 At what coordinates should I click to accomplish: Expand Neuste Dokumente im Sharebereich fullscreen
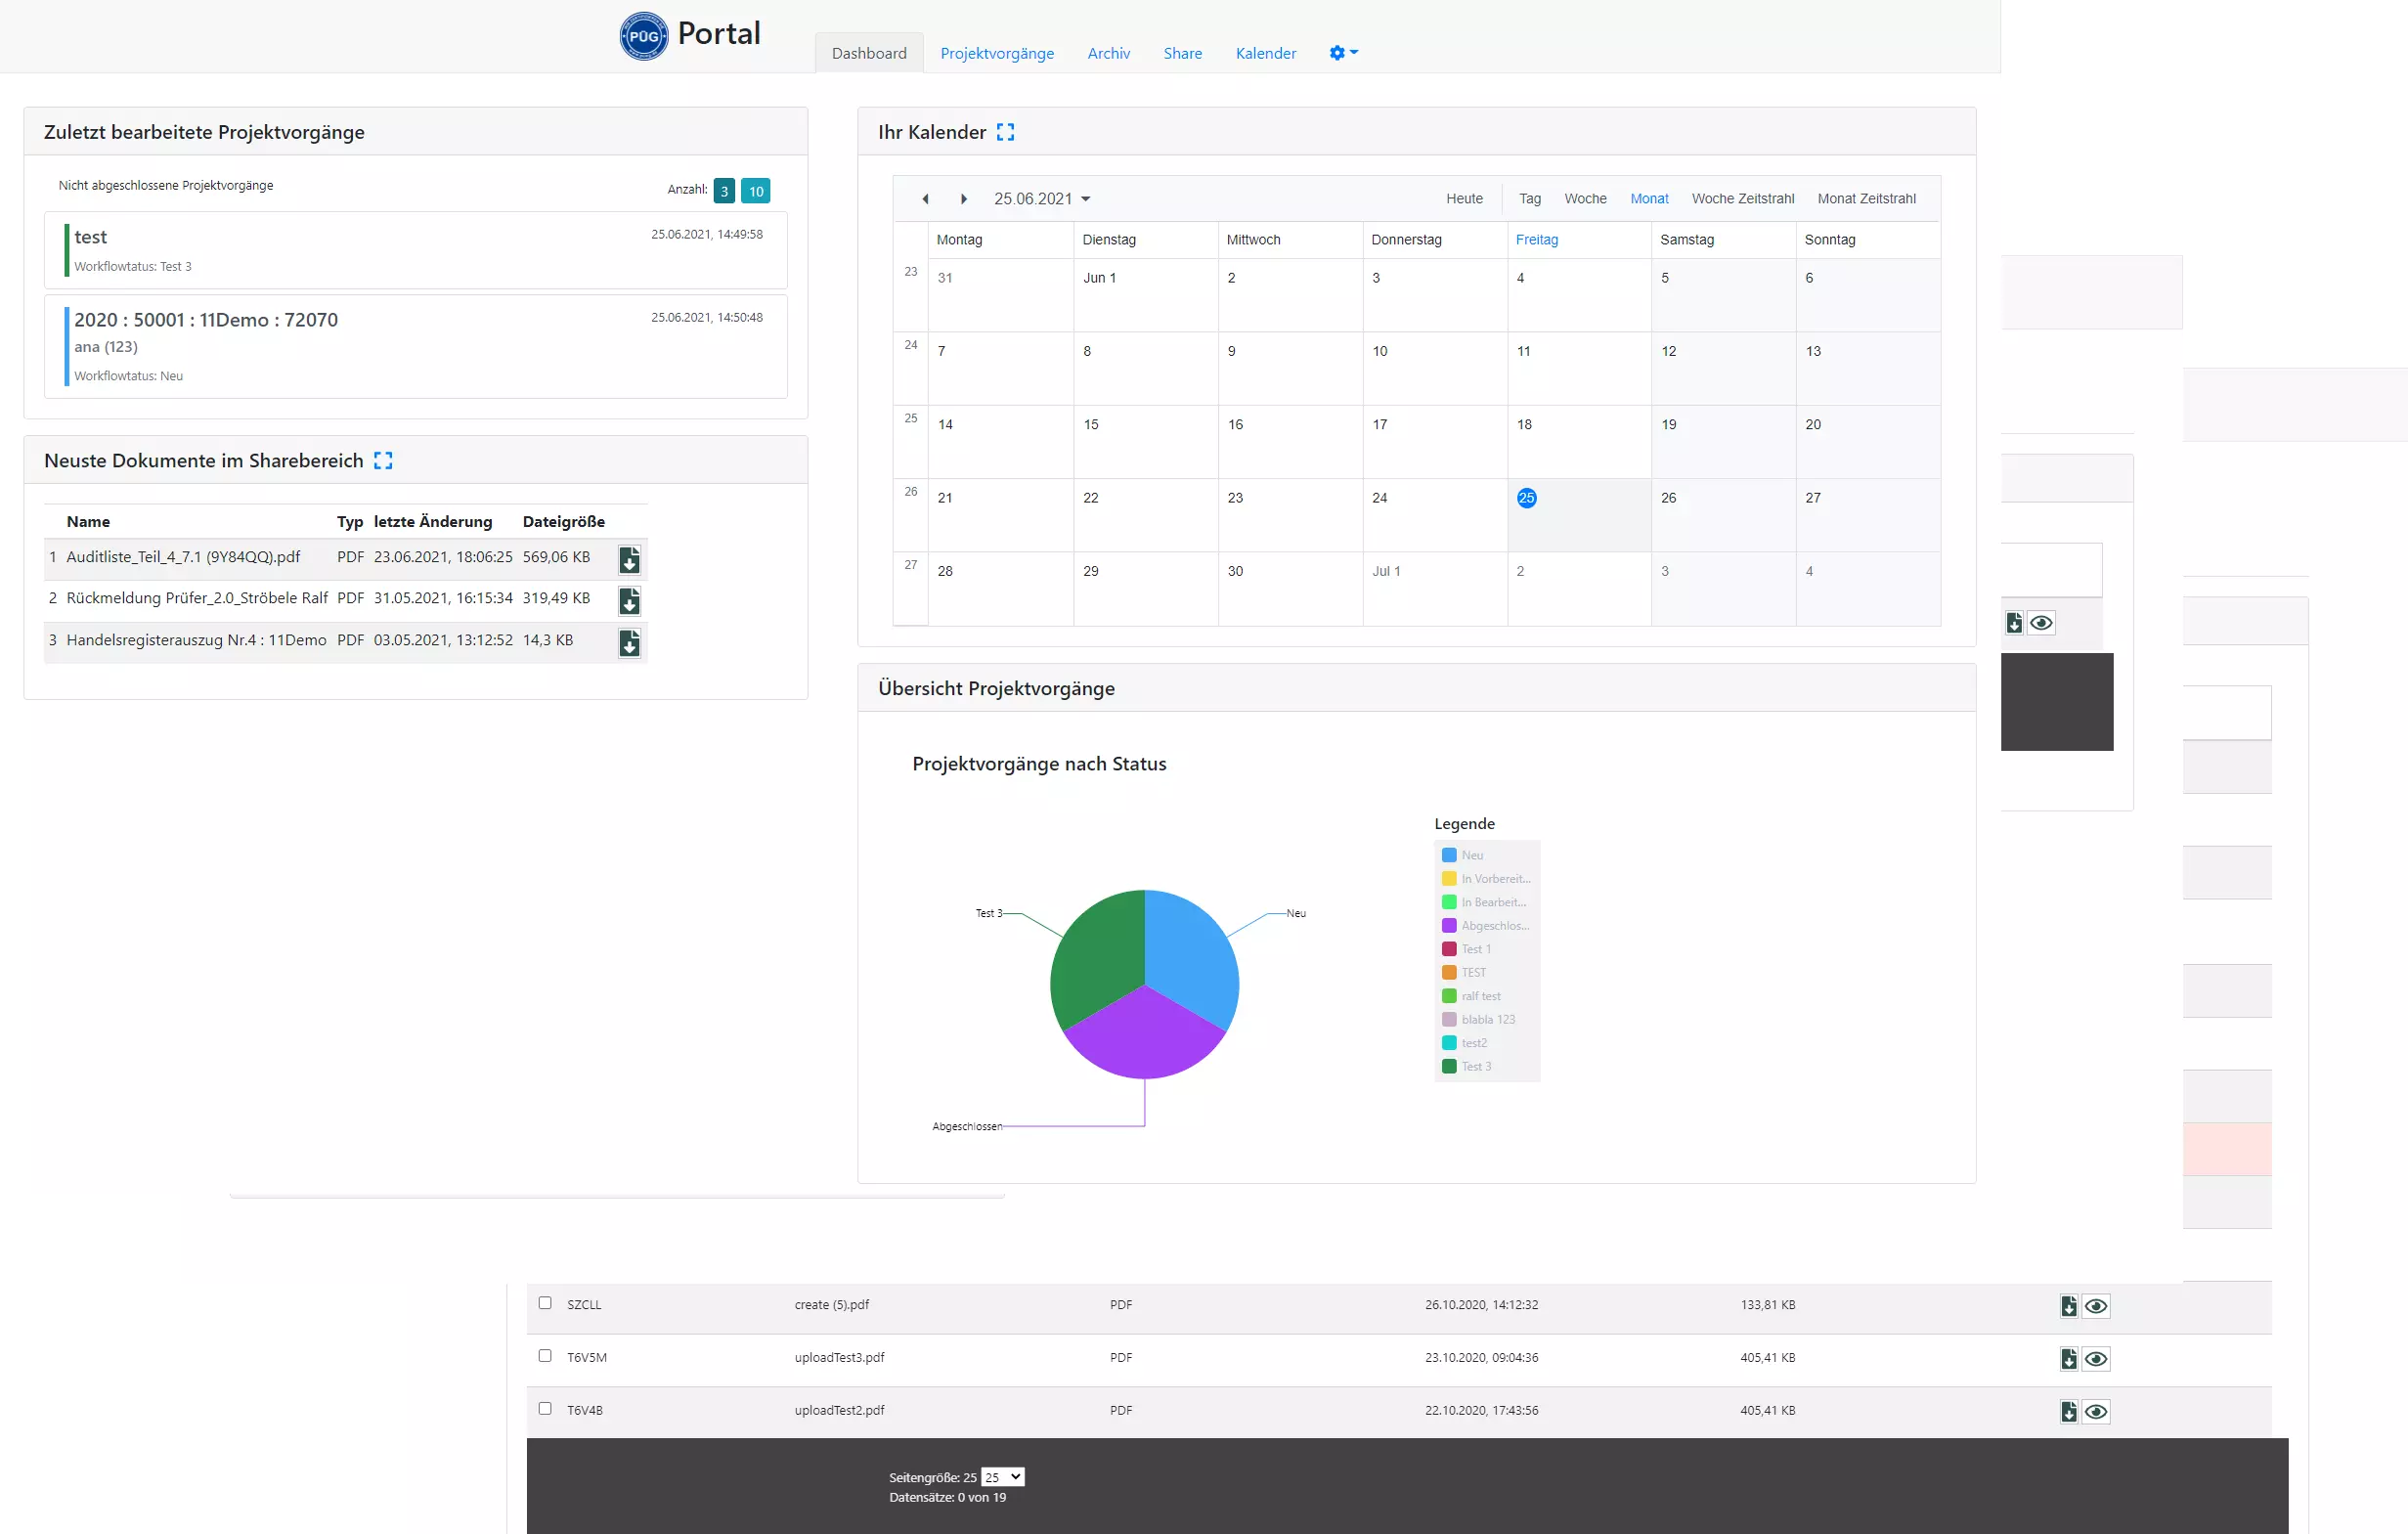(383, 461)
